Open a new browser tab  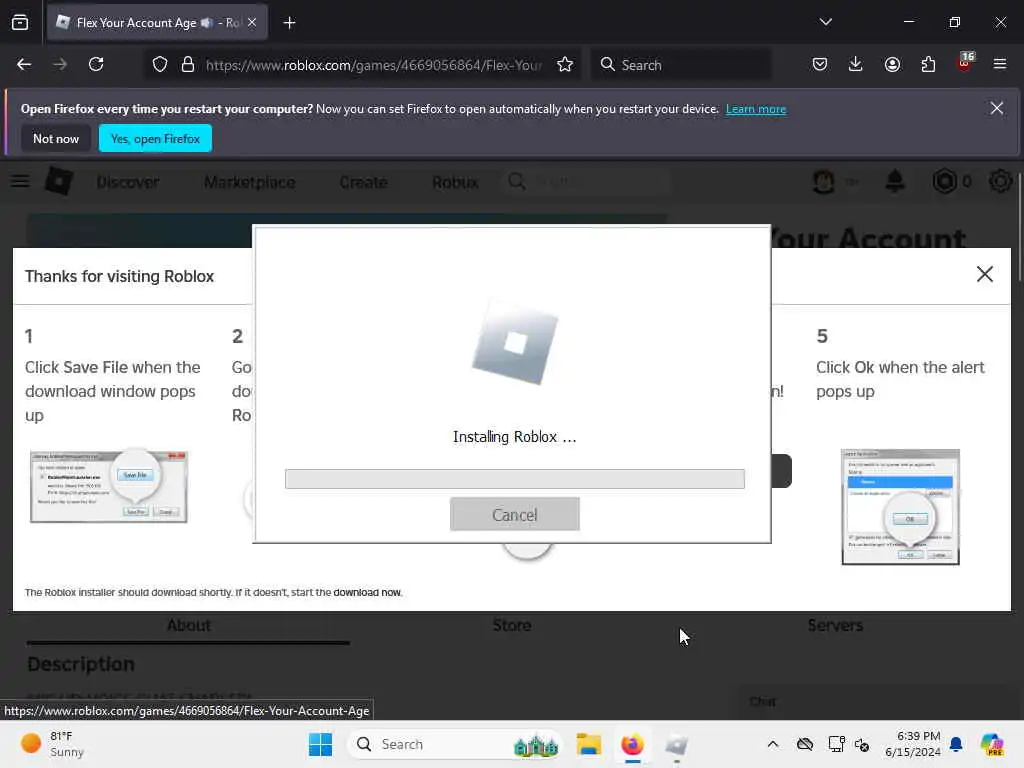click(289, 23)
